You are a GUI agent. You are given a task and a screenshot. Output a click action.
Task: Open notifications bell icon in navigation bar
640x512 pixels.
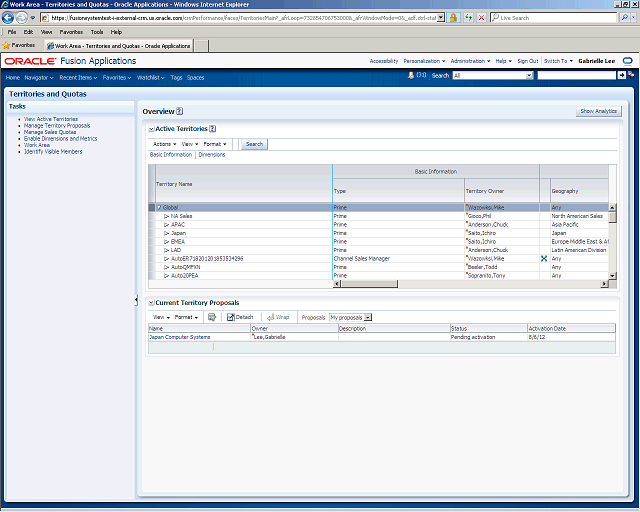coord(411,75)
